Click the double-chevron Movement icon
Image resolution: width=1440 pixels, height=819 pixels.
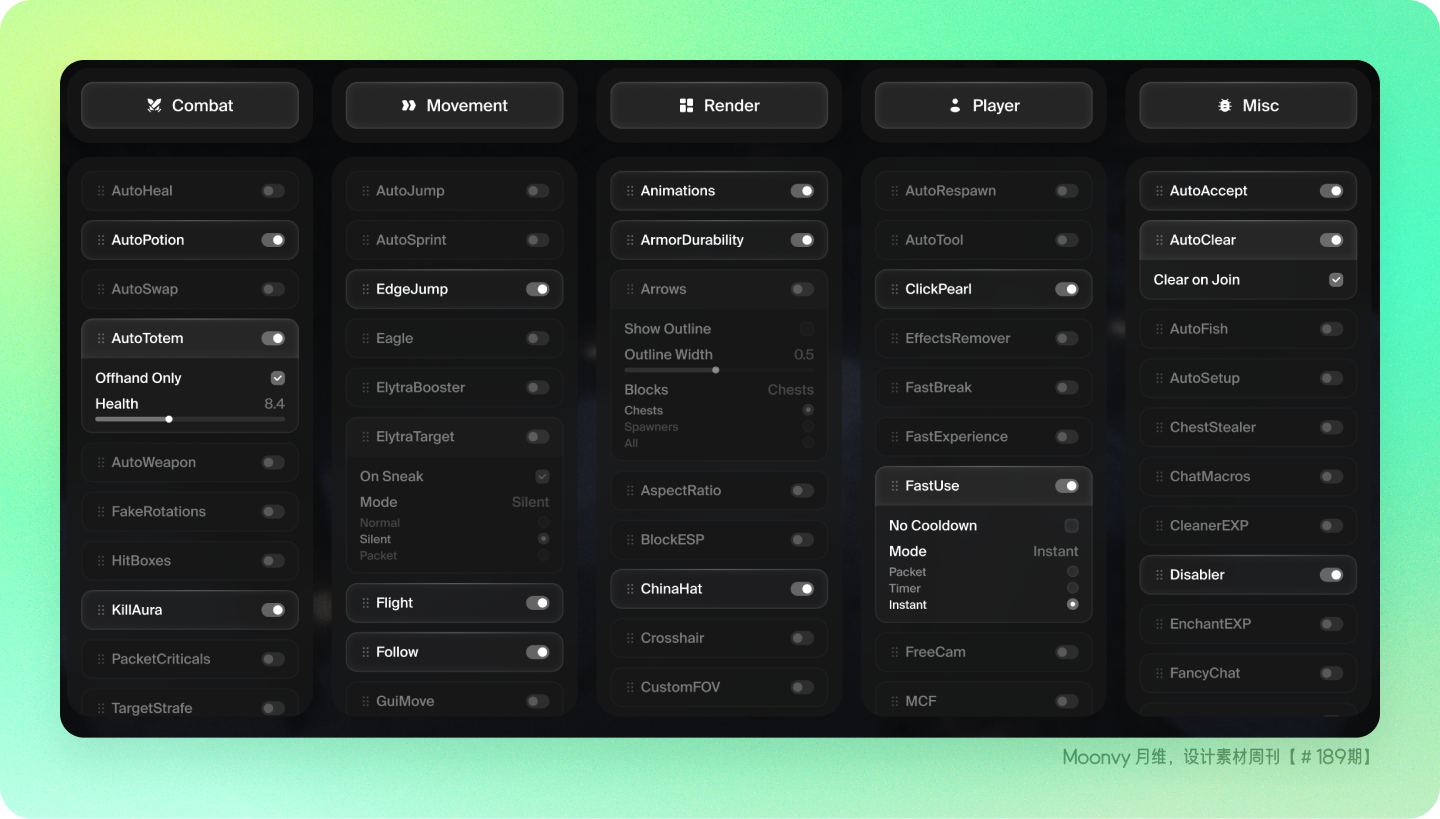tap(408, 105)
